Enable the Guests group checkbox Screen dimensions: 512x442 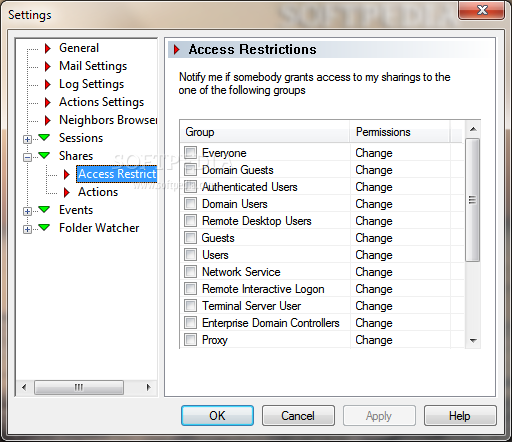190,238
